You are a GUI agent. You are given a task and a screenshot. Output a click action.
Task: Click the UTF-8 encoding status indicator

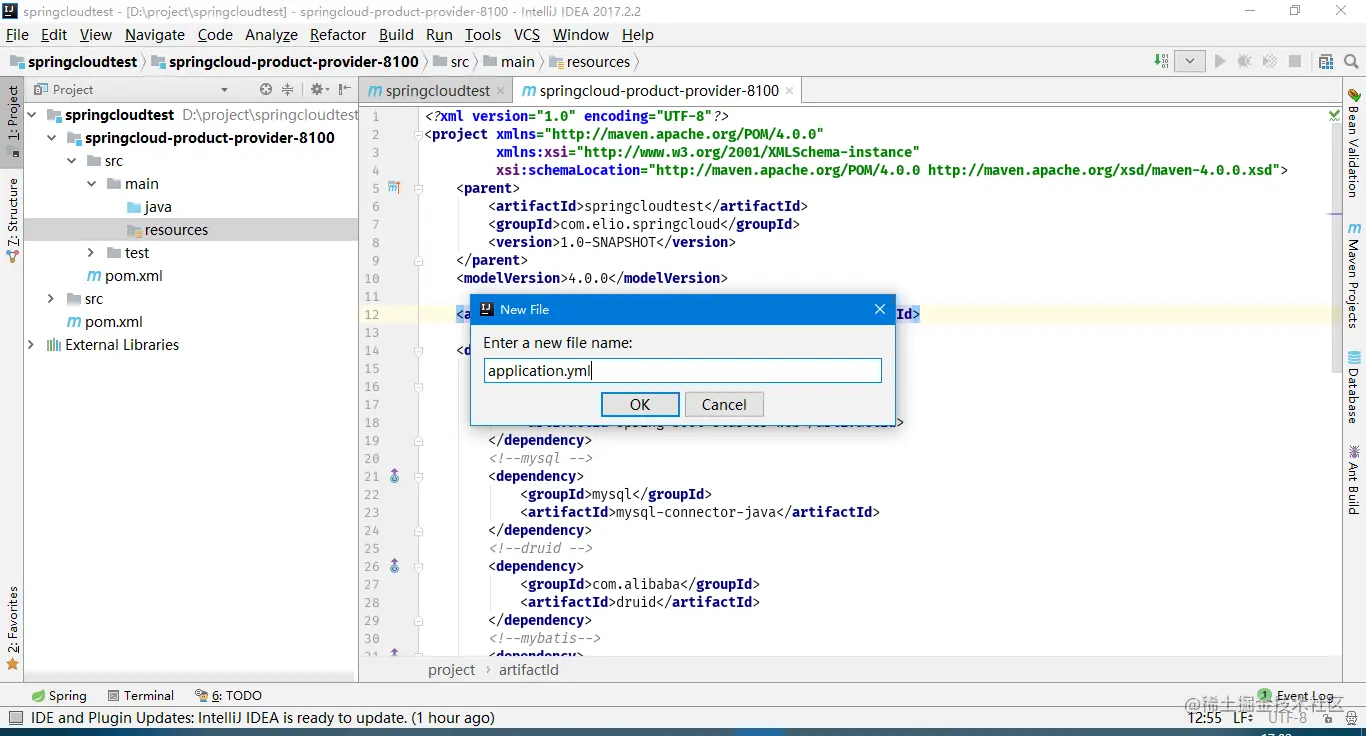1287,717
